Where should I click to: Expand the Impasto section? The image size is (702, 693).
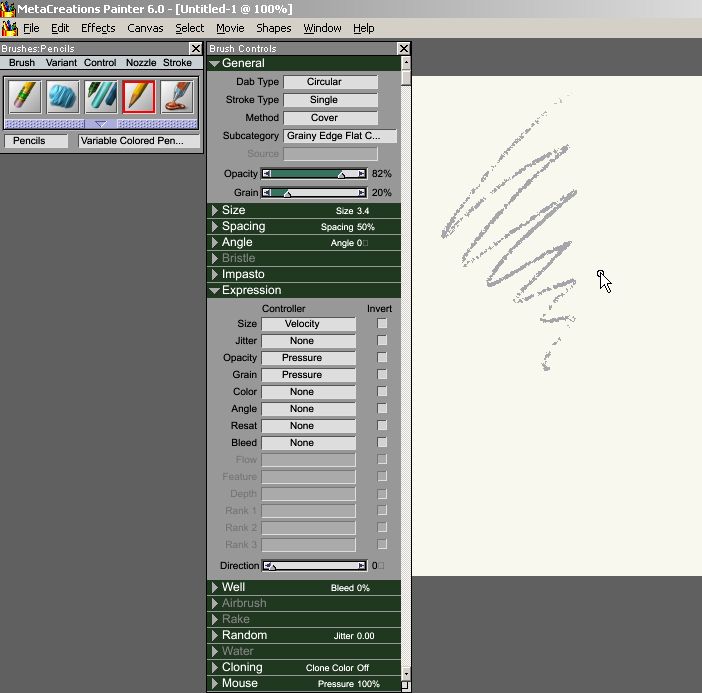pos(214,274)
